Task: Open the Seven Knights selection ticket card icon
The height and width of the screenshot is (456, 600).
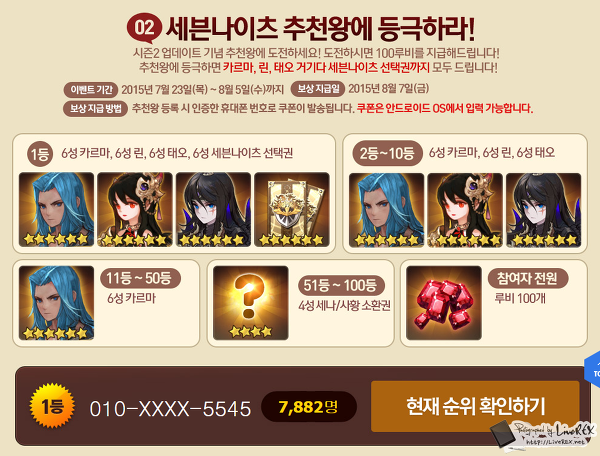Action: pyautogui.click(x=292, y=209)
